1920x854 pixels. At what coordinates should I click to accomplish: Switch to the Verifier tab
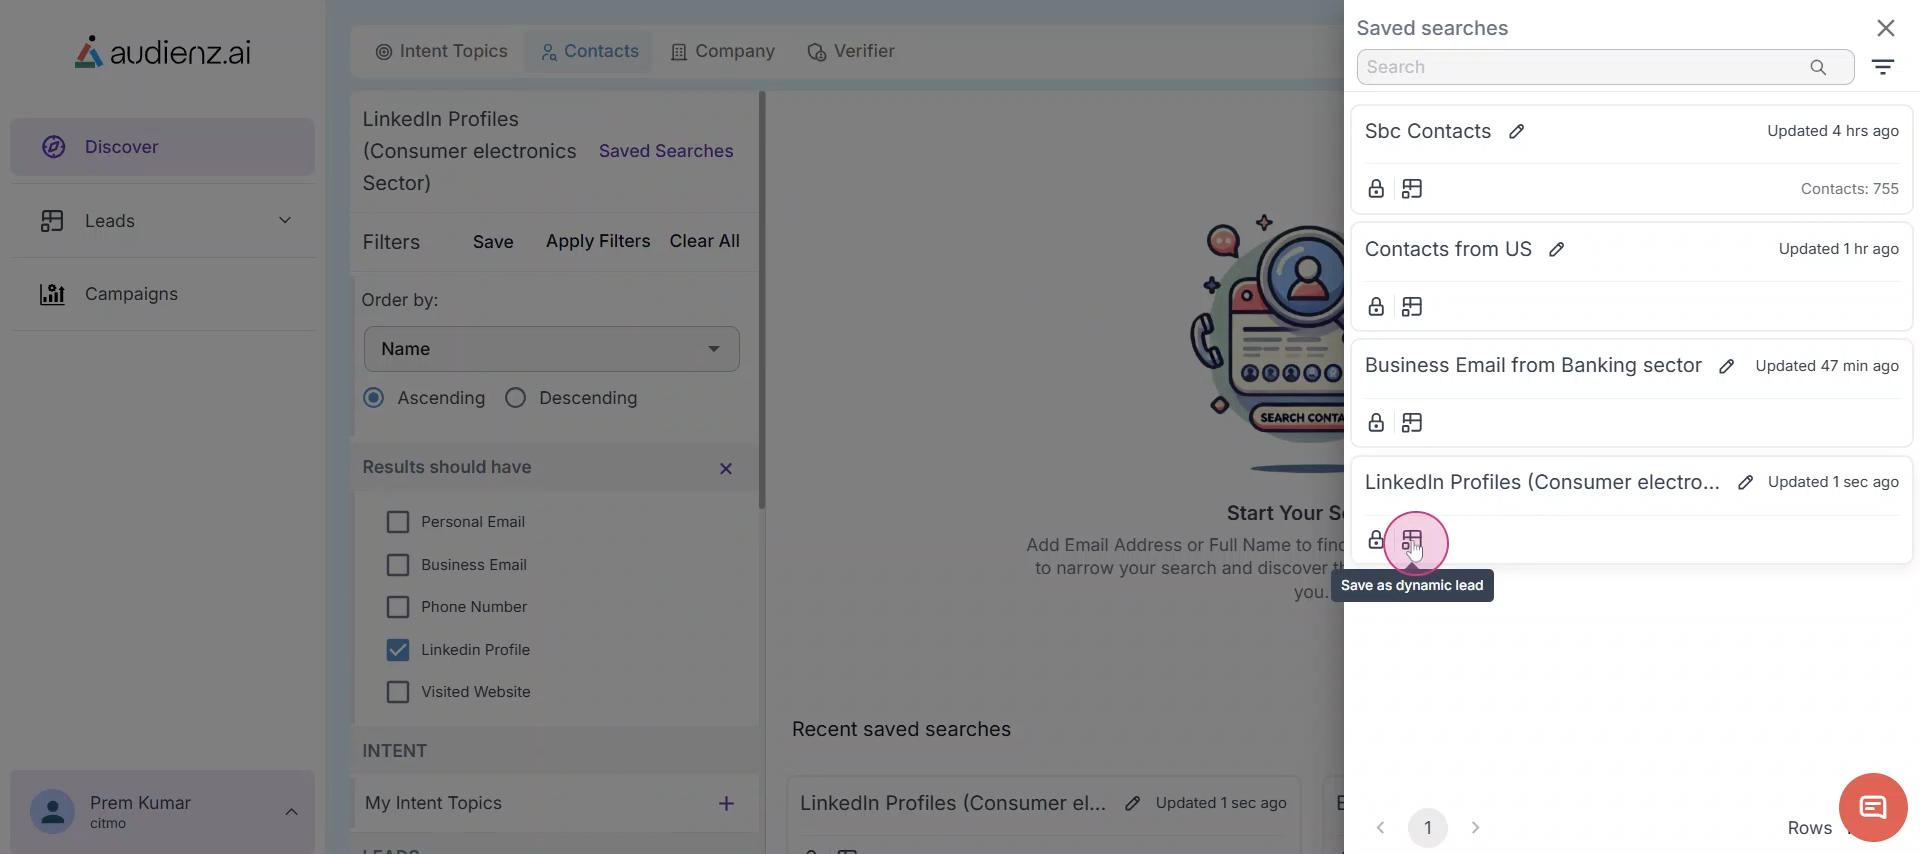851,51
